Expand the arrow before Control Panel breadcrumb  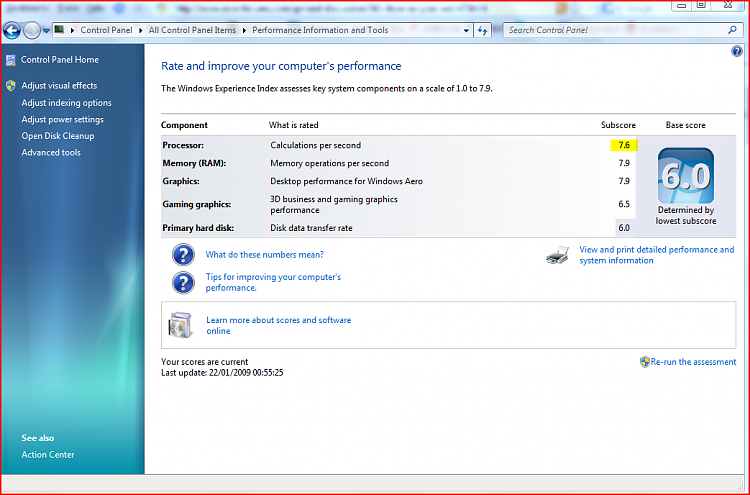click(72, 30)
